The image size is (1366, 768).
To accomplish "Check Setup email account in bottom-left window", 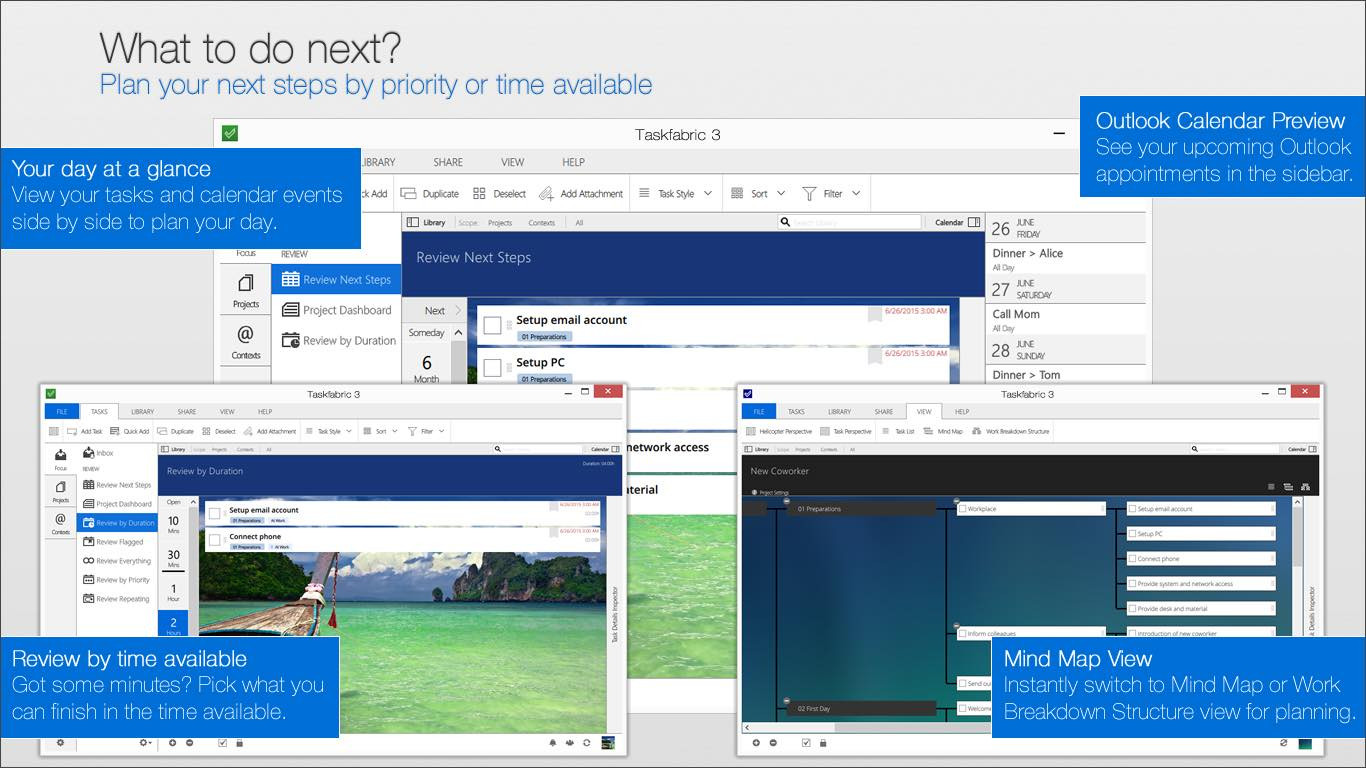I will [x=214, y=514].
